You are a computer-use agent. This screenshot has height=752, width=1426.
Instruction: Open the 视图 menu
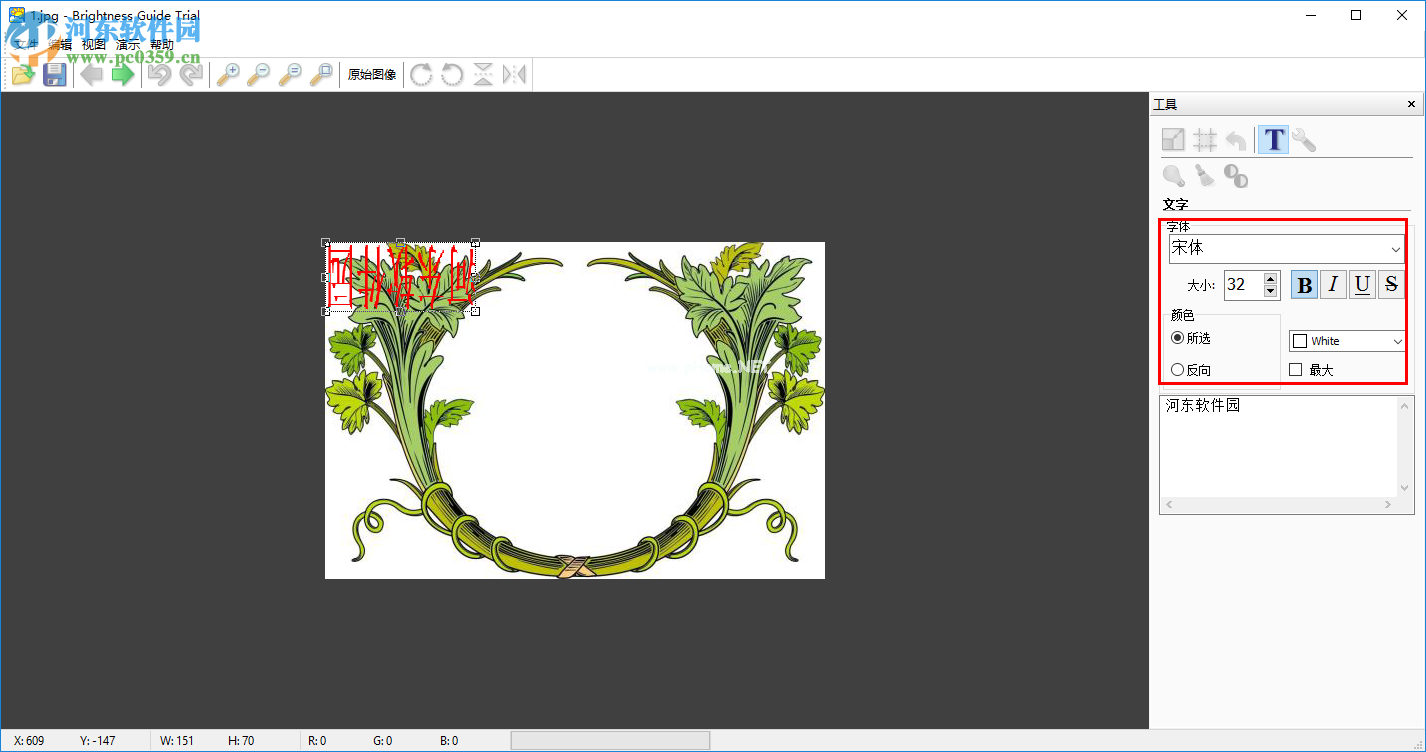point(93,45)
